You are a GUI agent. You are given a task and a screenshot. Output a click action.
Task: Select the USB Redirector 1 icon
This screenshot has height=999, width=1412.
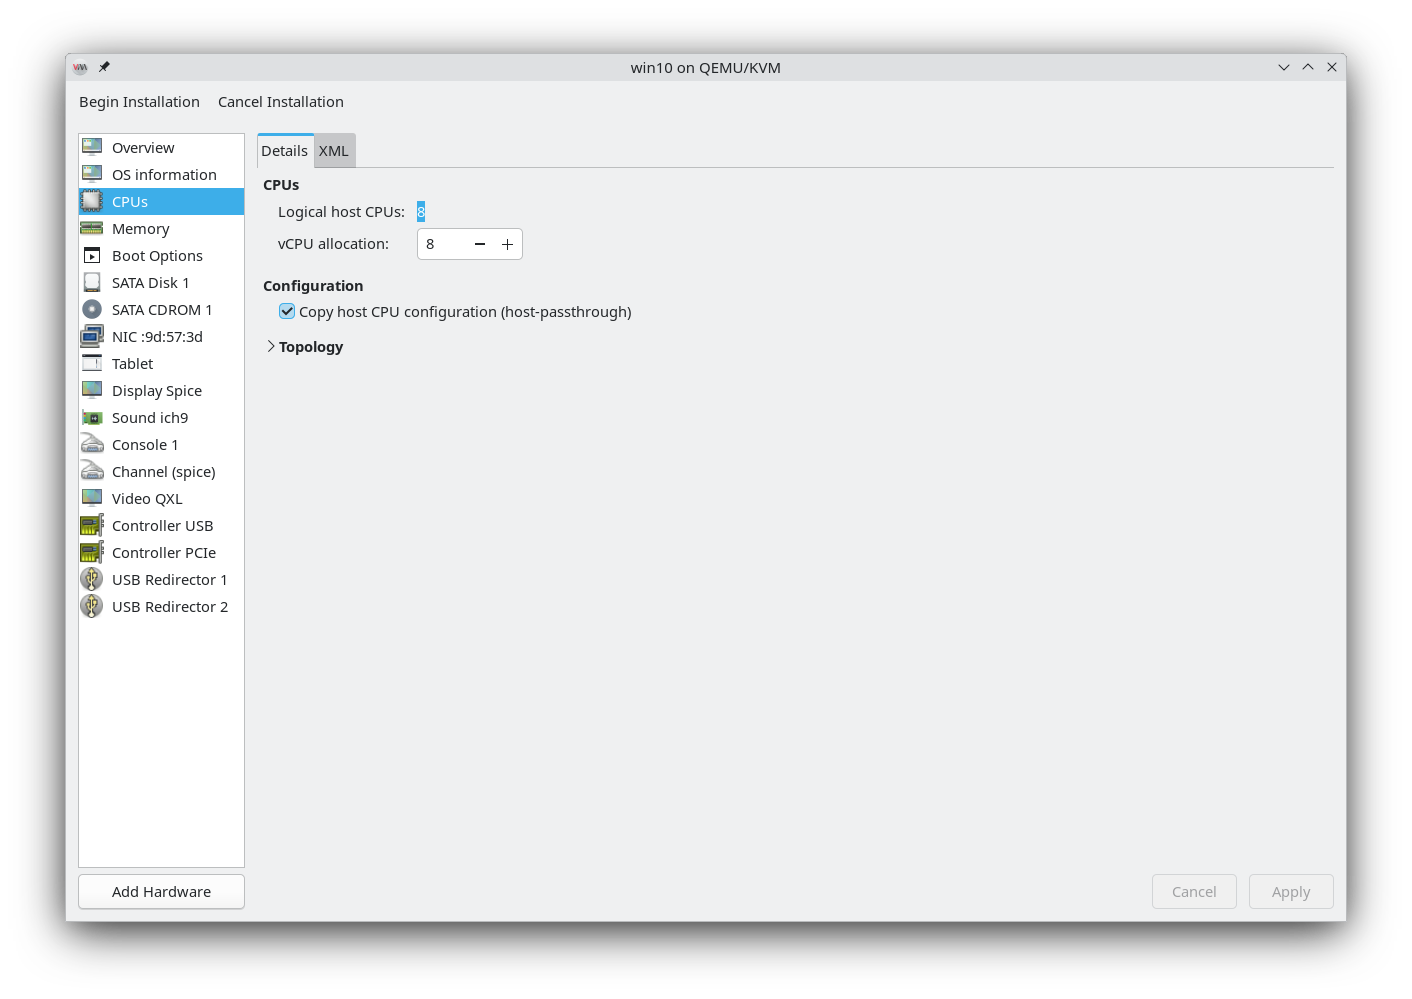point(92,580)
